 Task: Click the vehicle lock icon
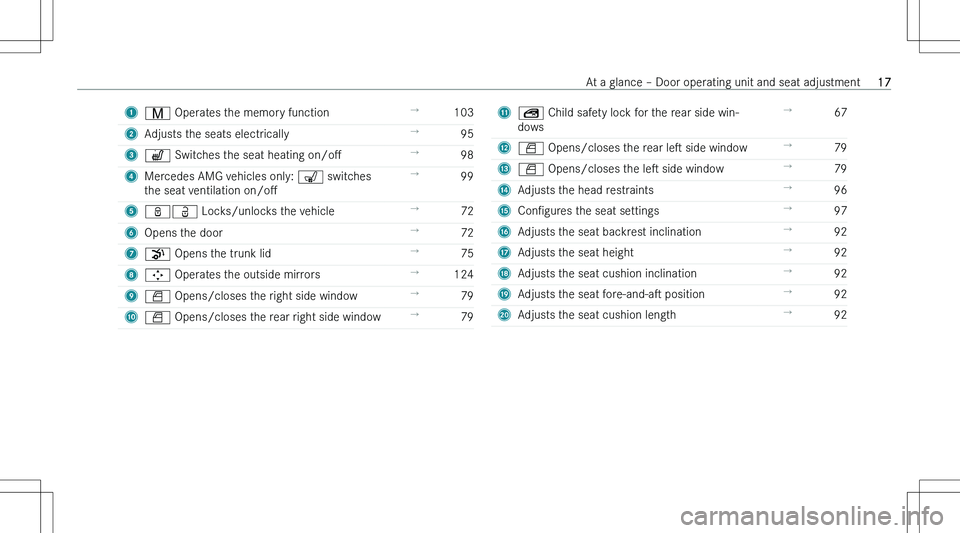pyautogui.click(x=157, y=212)
